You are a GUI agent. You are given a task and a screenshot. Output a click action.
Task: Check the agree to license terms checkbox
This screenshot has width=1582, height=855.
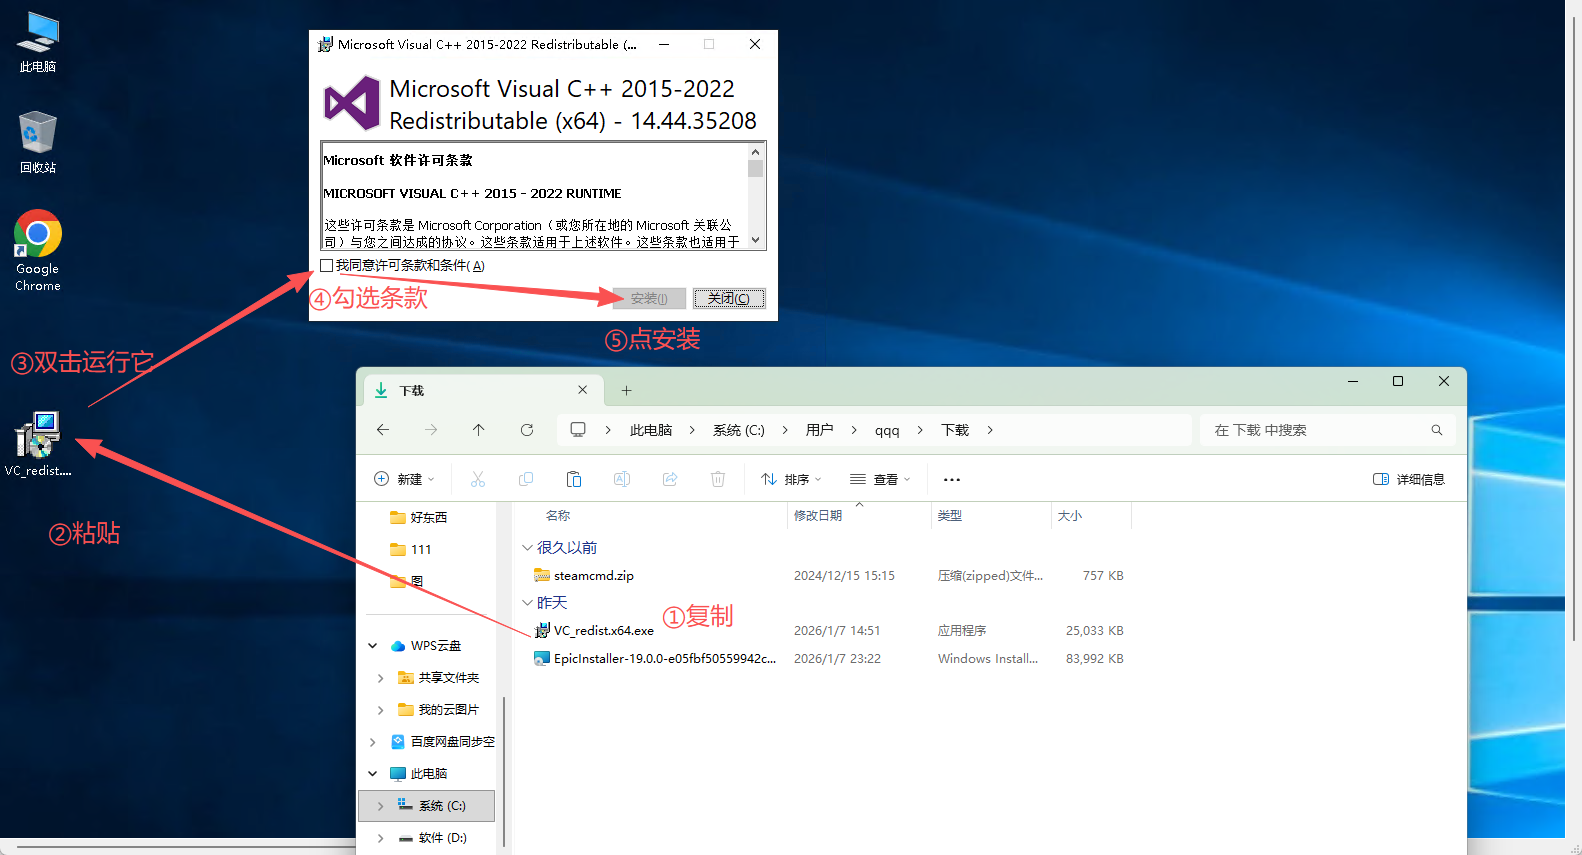[327, 266]
